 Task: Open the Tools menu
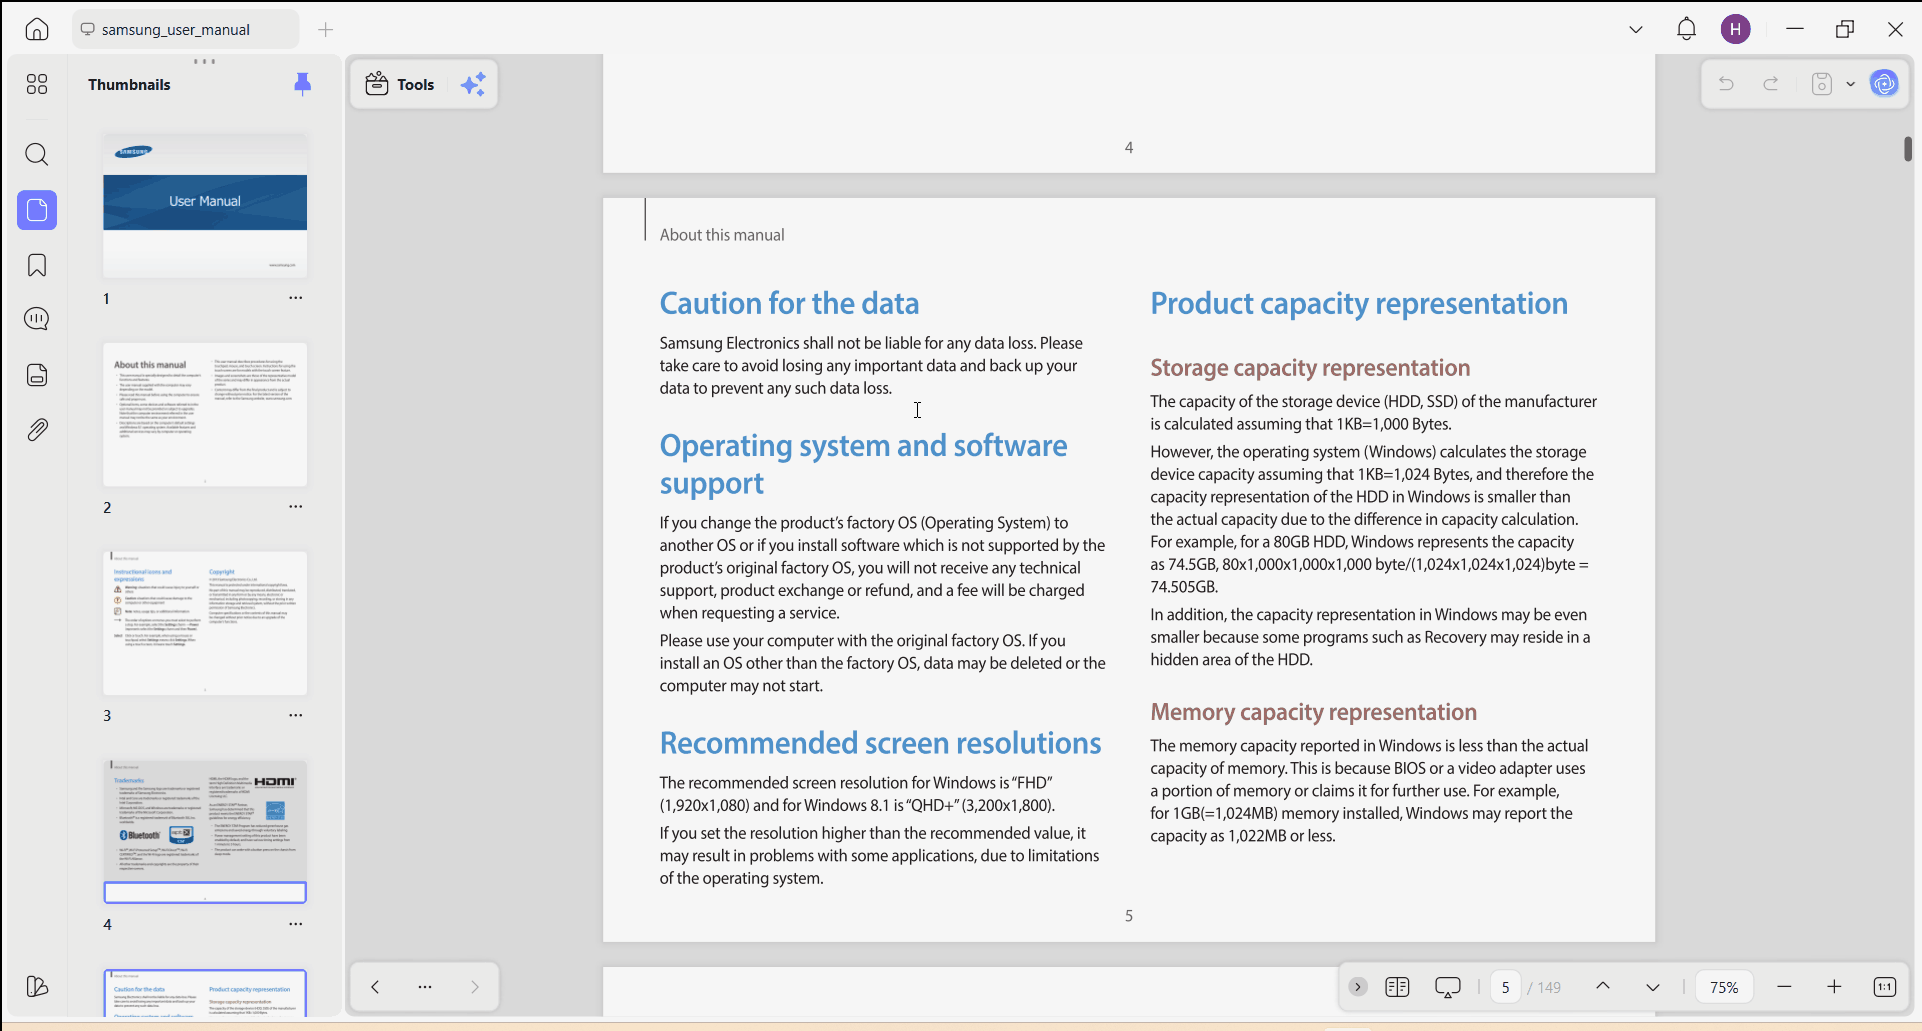click(x=400, y=84)
